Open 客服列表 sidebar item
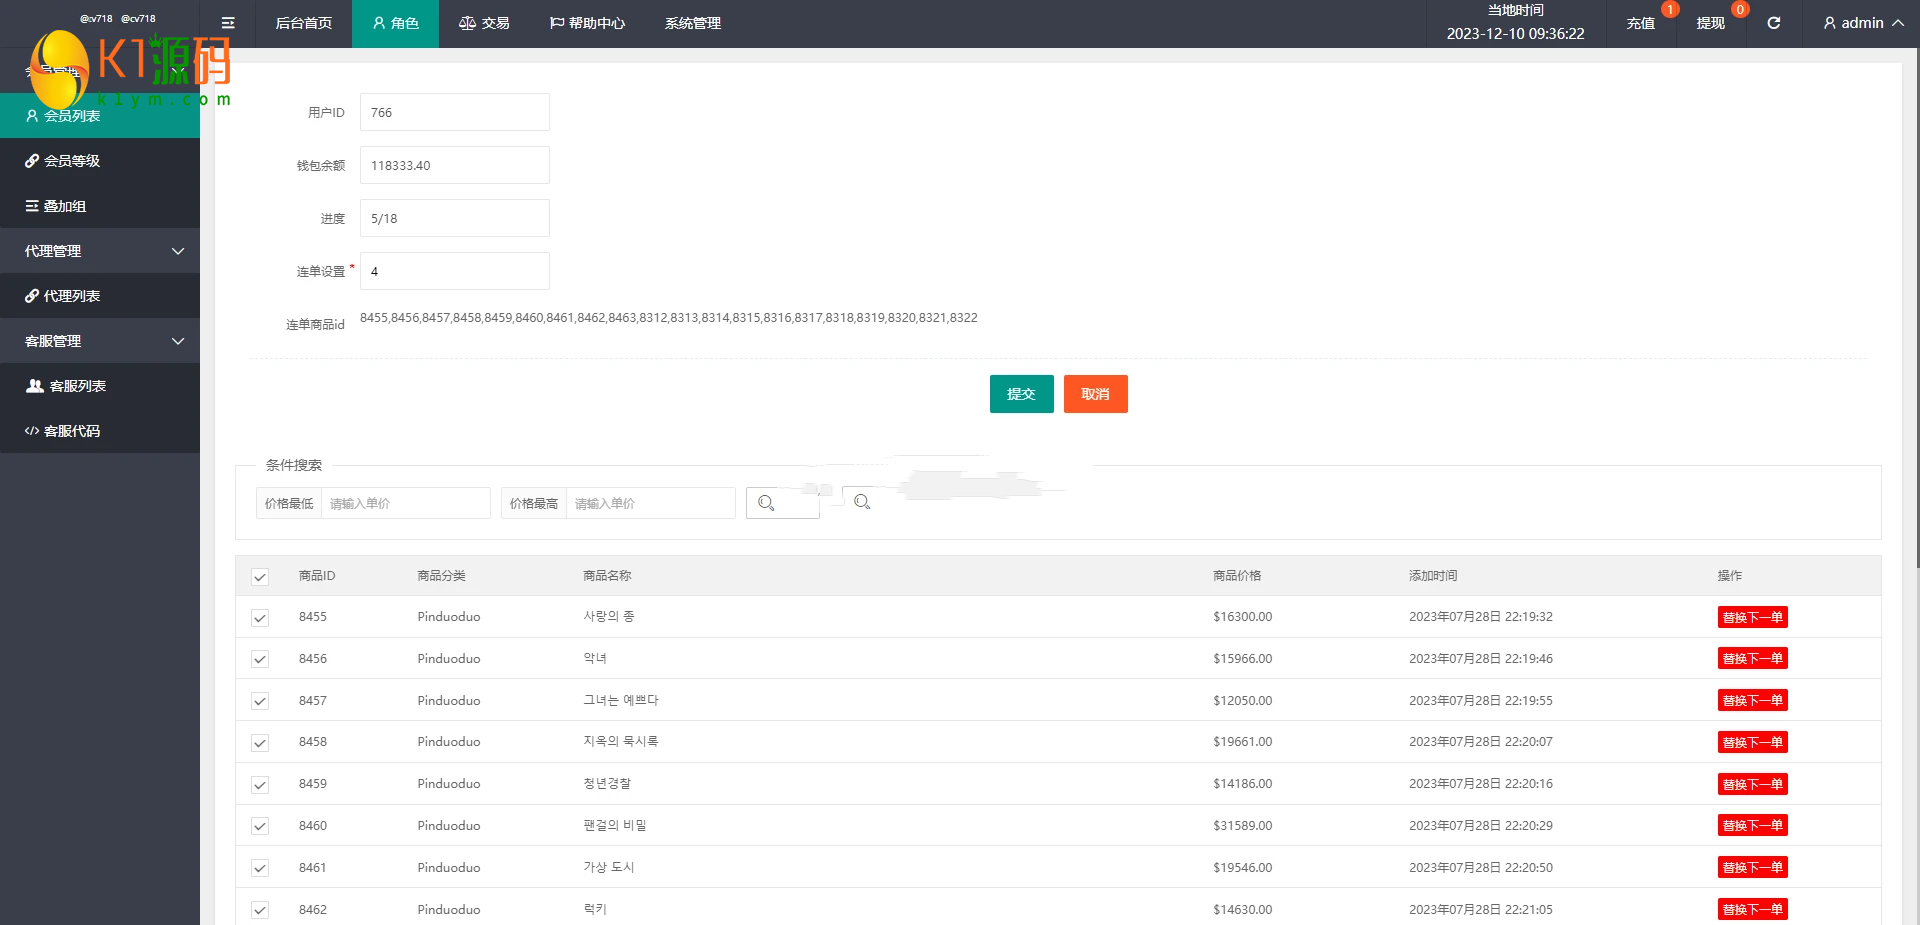This screenshot has height=925, width=1920. [x=100, y=386]
